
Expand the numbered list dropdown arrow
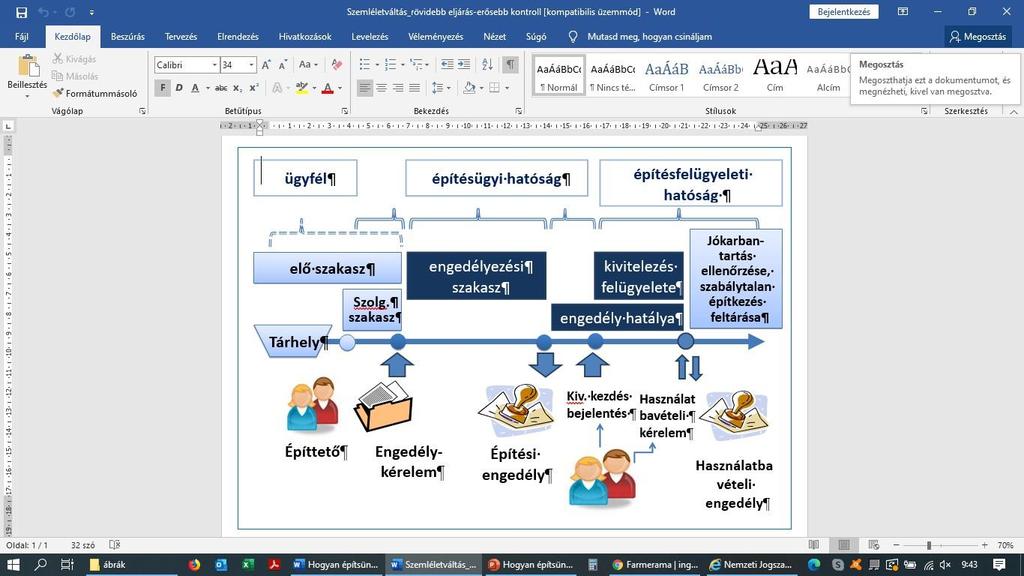click(402, 65)
